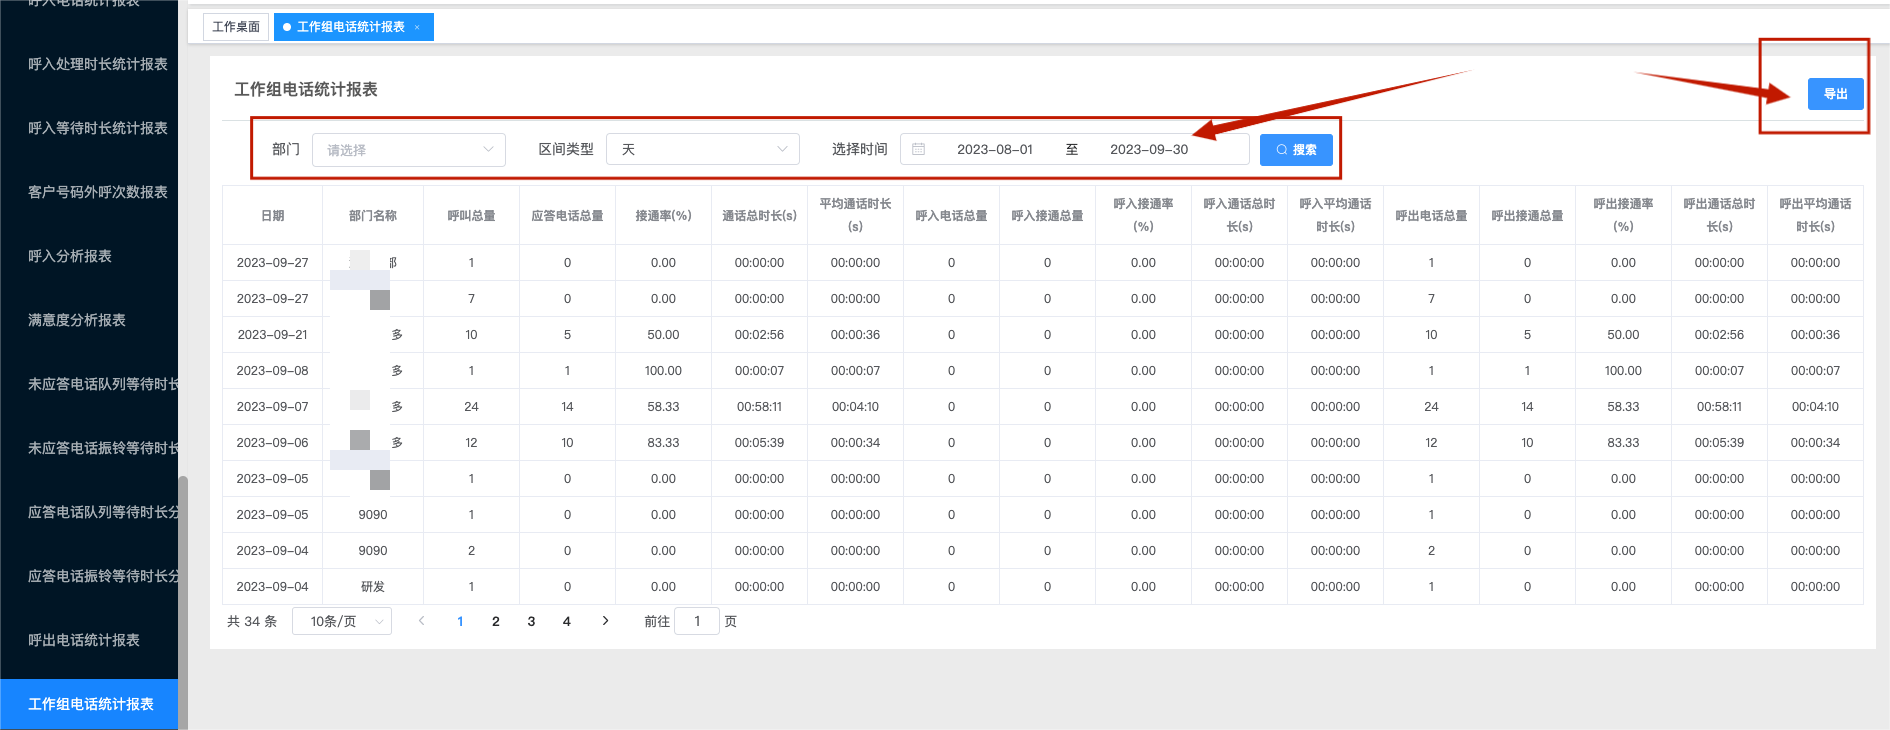Viewport: 1890px width, 730px height.
Task: Open 呼入处理时长统计报表 in sidebar
Action: [98, 64]
